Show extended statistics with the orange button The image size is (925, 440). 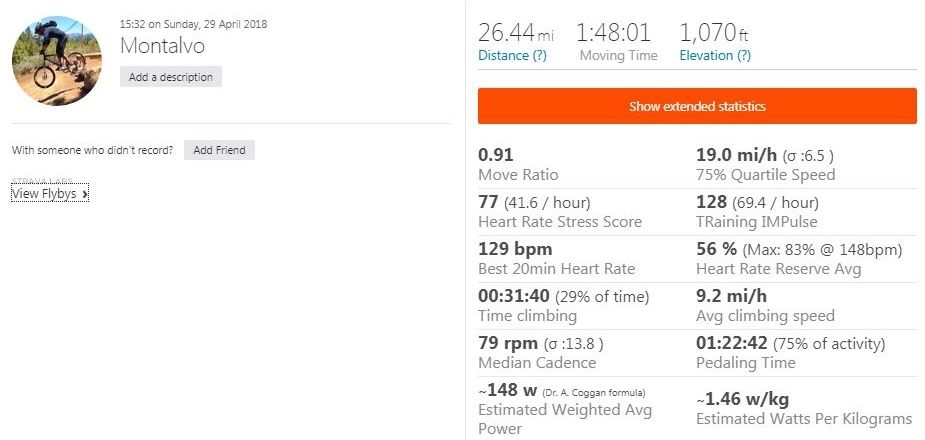(697, 106)
